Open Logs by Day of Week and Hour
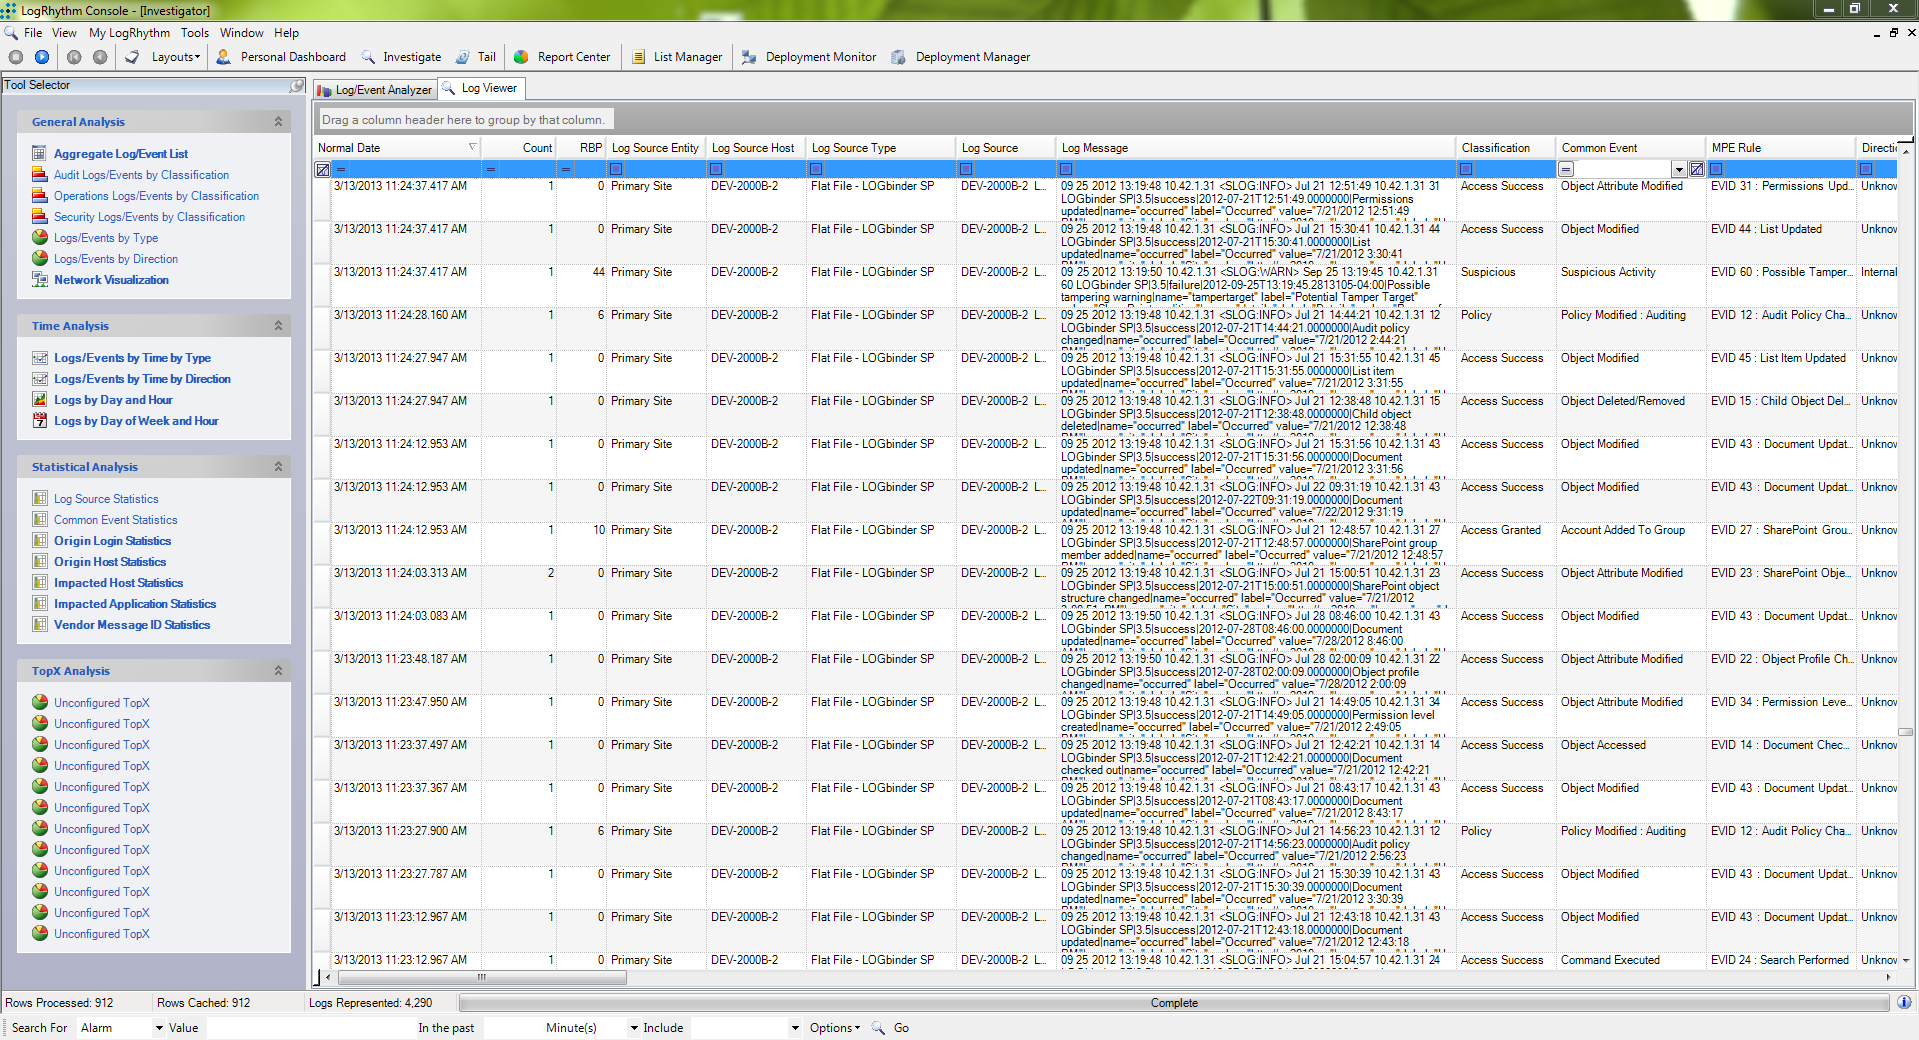 pyautogui.click(x=136, y=421)
